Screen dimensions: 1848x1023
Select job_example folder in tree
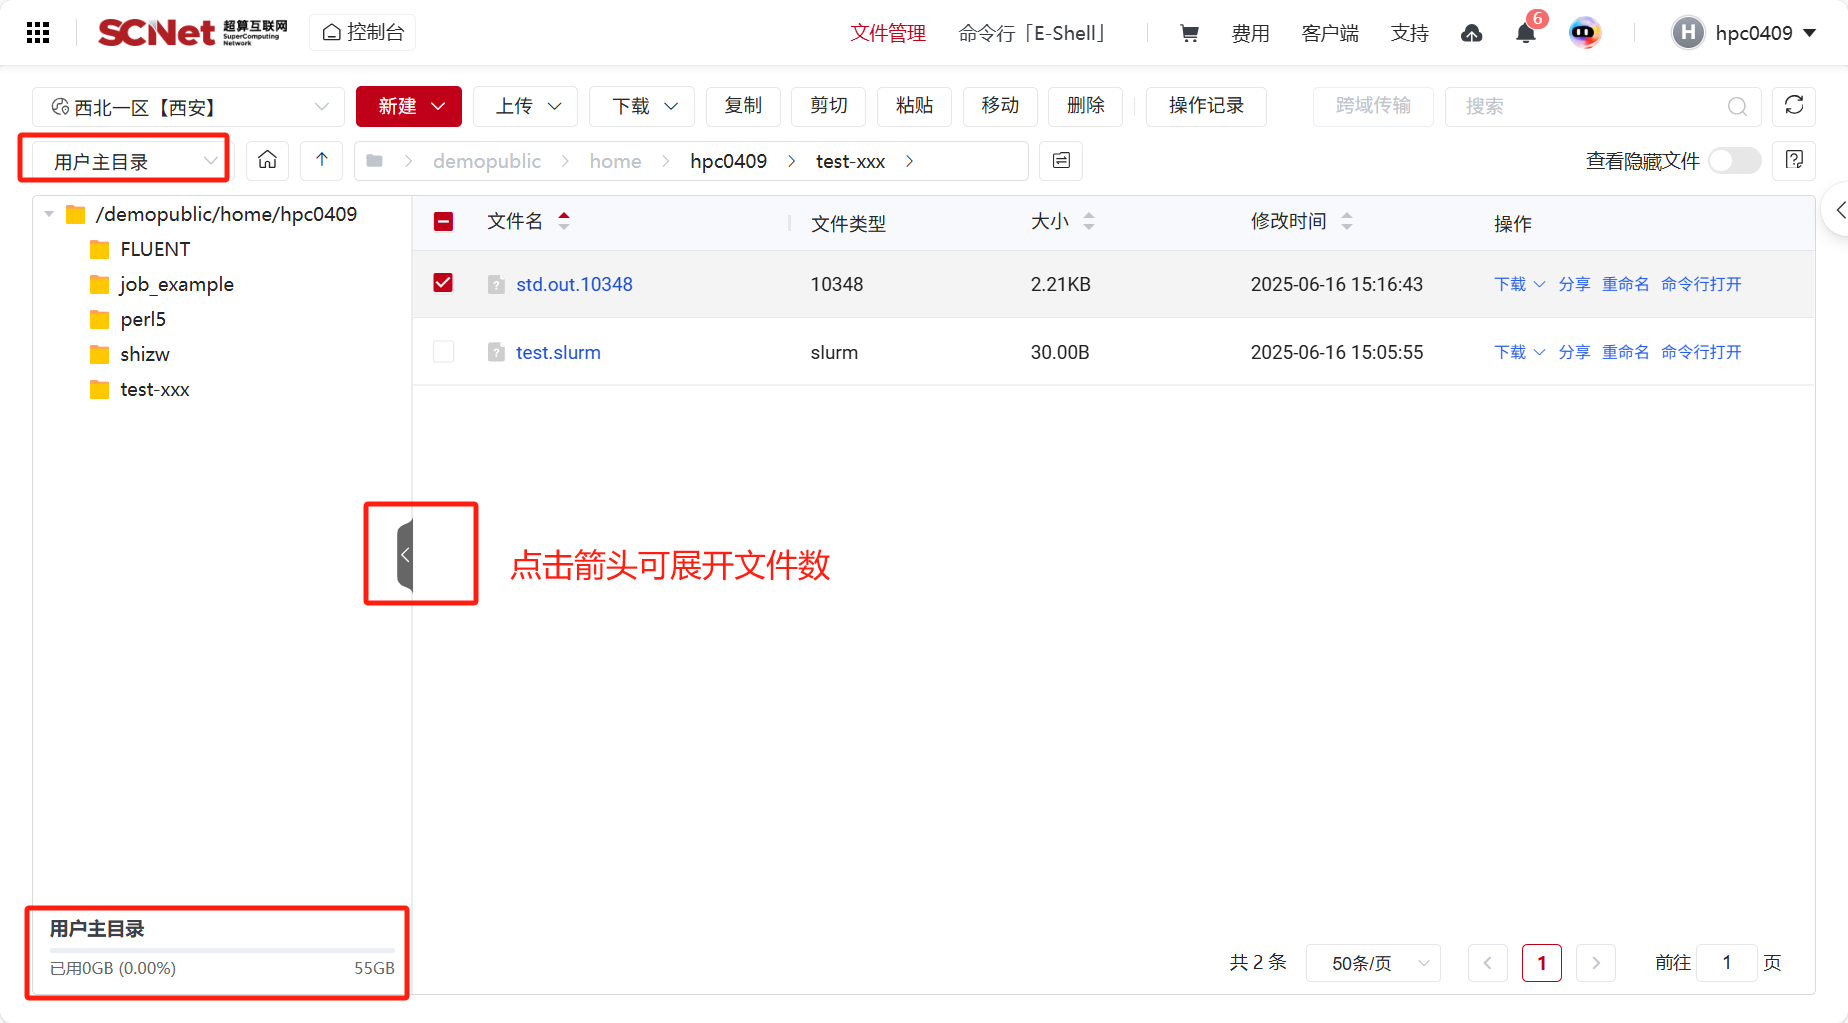click(x=176, y=284)
